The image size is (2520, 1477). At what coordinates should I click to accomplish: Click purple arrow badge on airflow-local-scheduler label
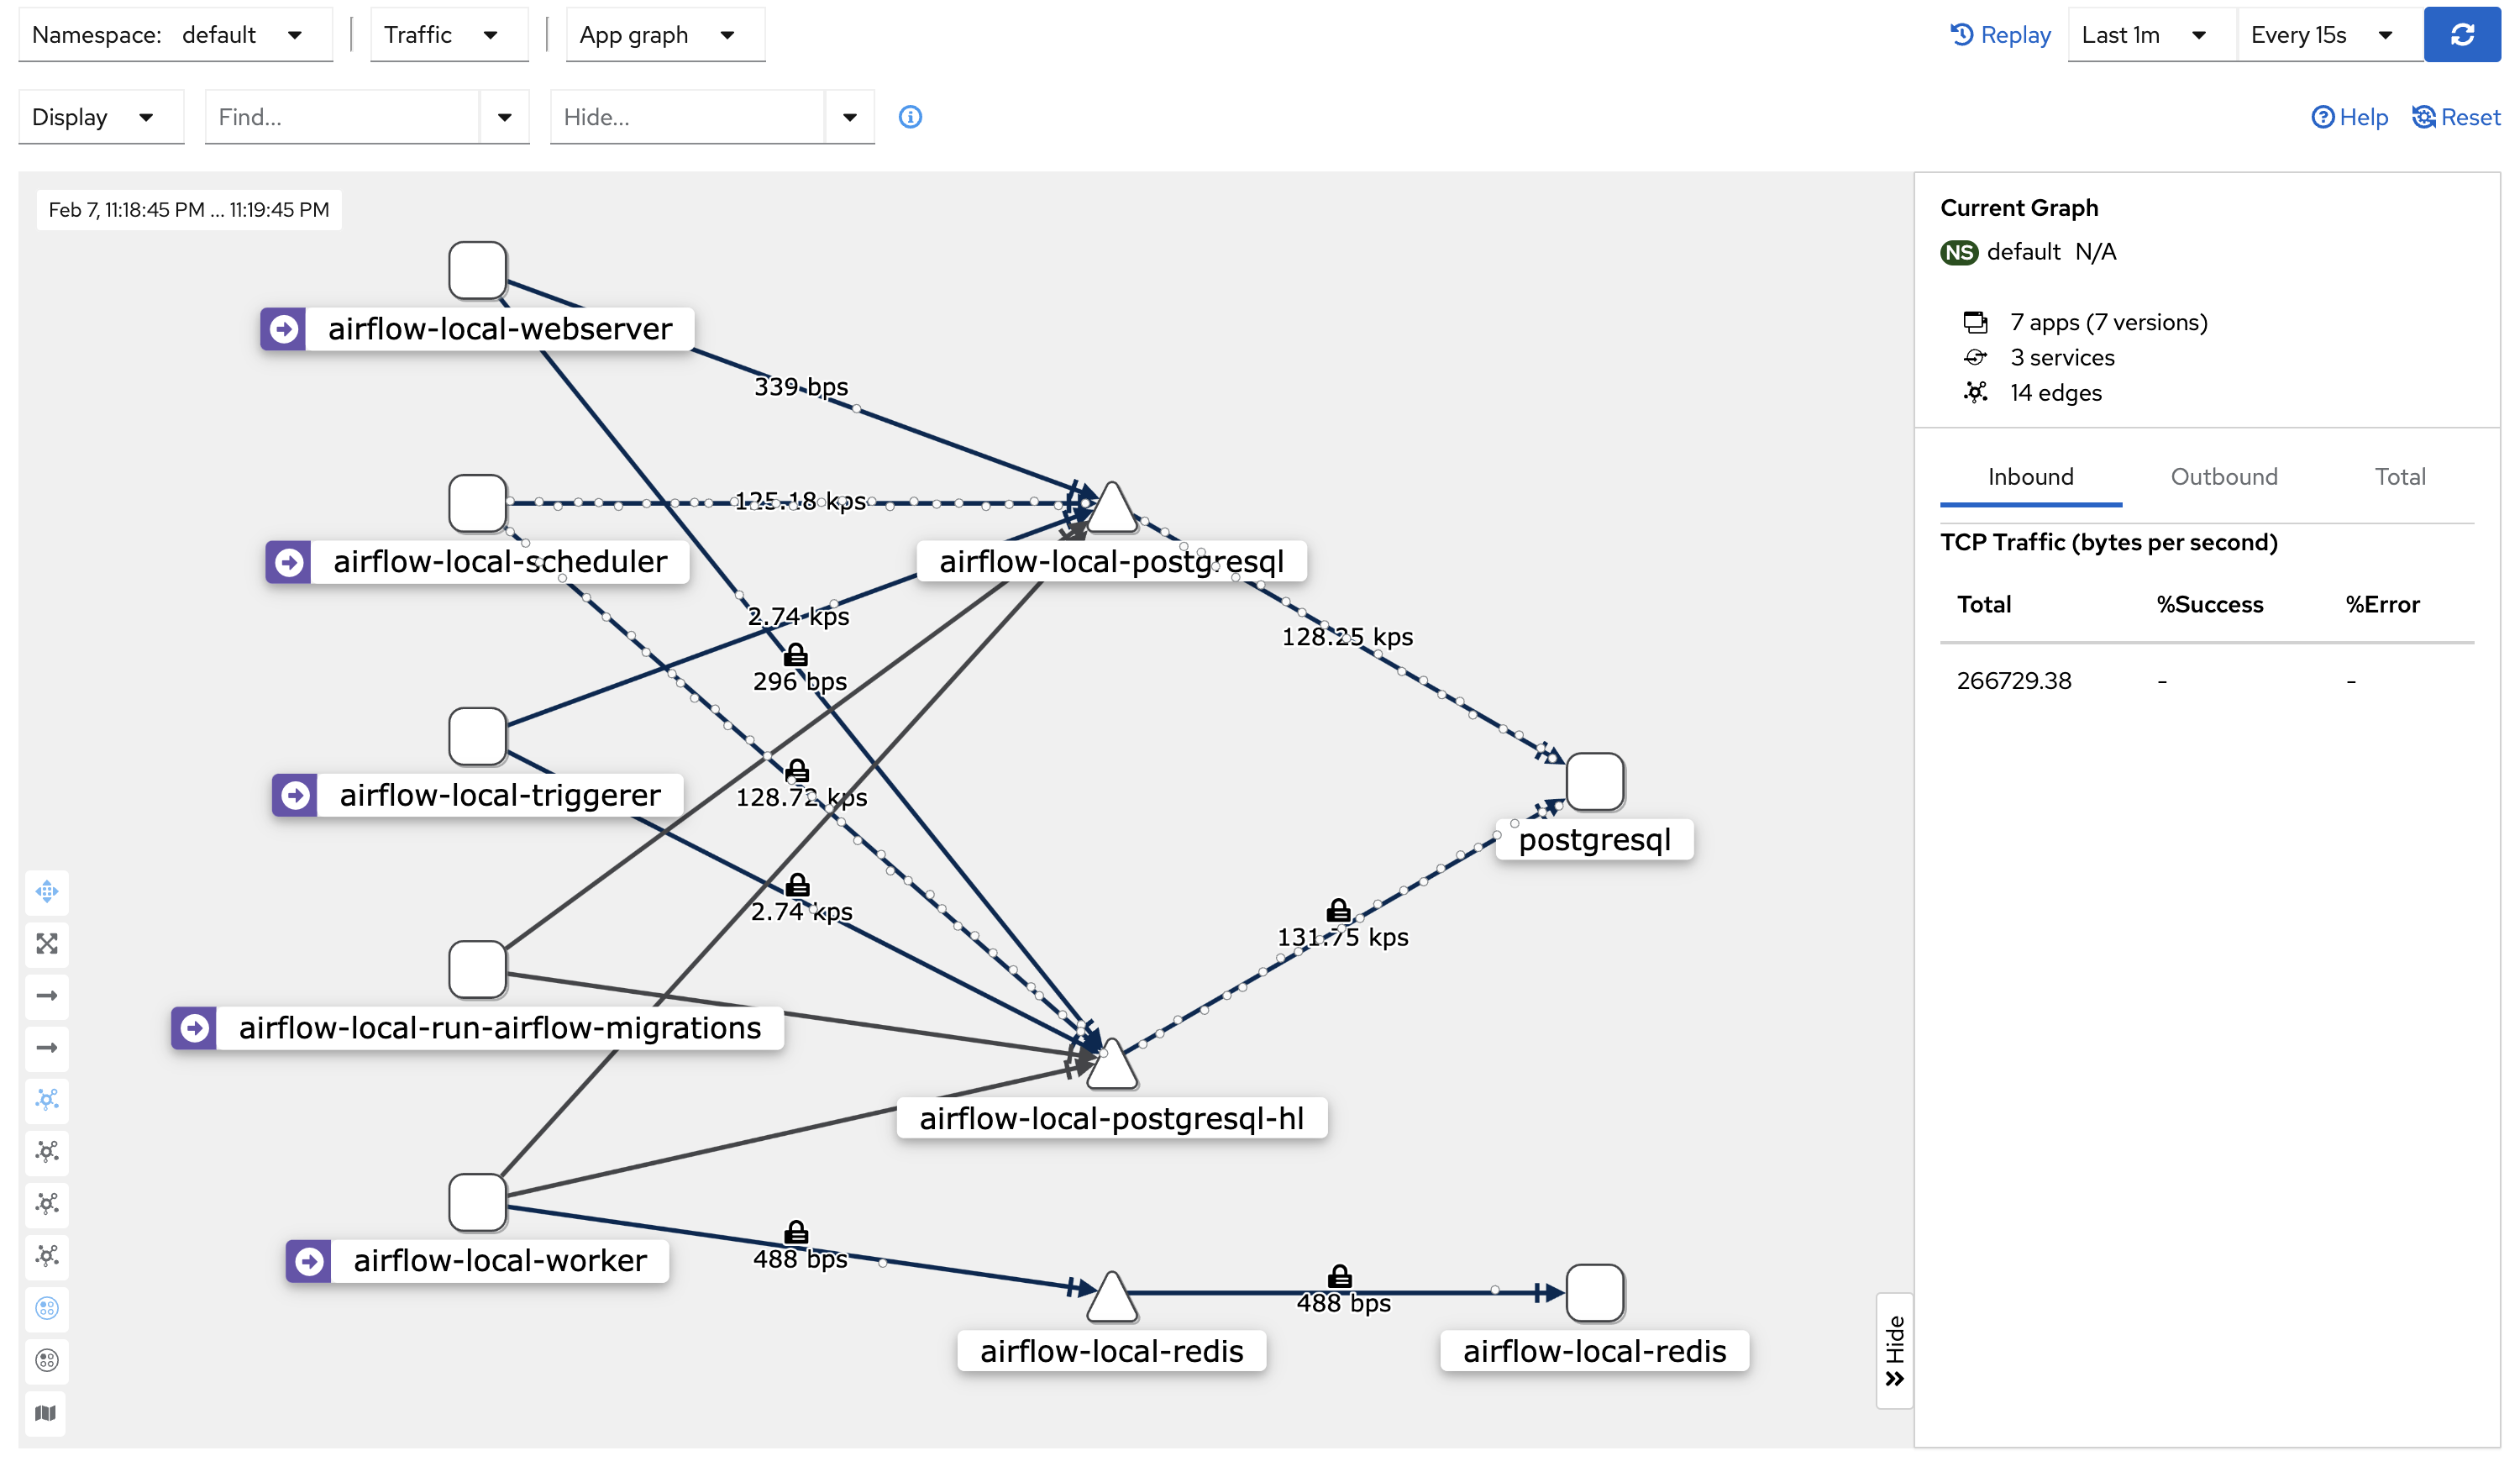point(289,562)
